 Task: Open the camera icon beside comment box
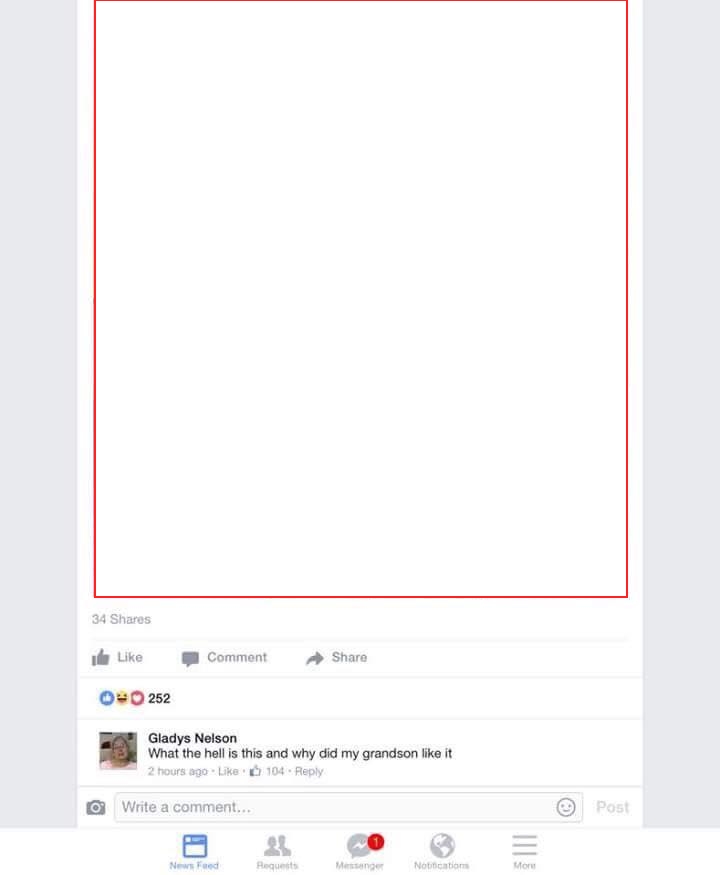[x=95, y=807]
